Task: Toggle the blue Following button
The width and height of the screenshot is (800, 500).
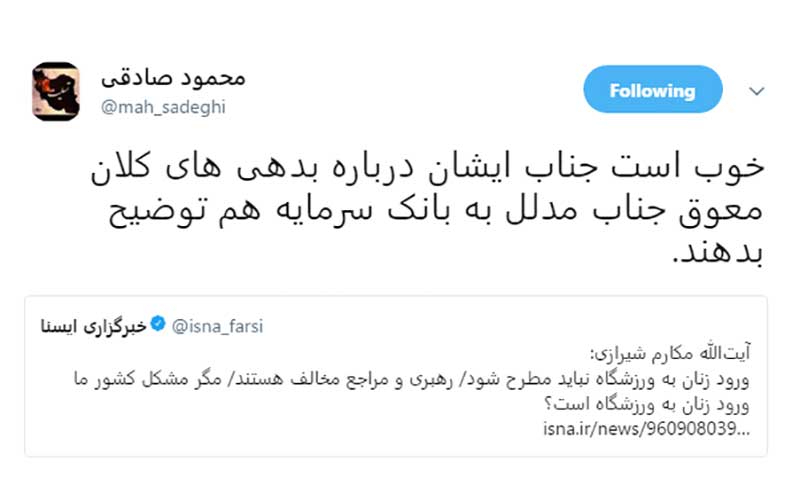Action: [652, 90]
